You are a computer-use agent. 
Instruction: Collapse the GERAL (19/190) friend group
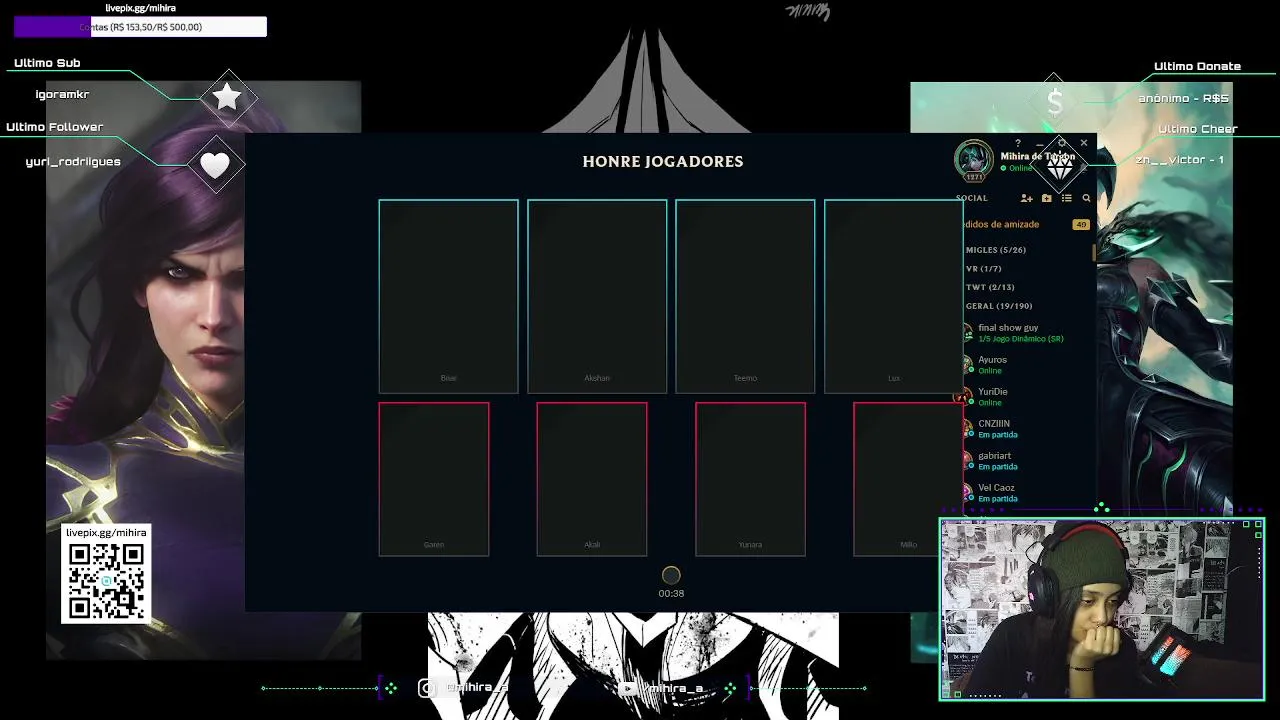(999, 306)
